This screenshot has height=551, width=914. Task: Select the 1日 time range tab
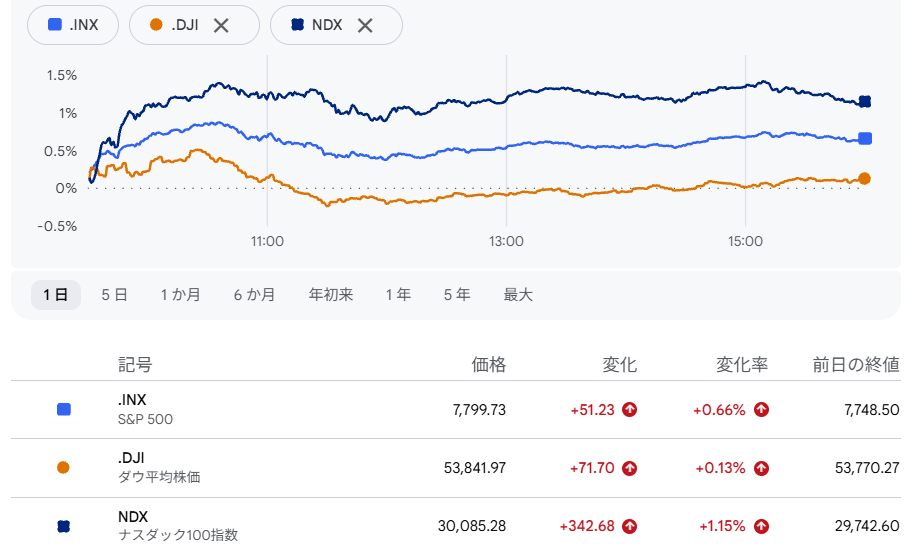click(55, 294)
